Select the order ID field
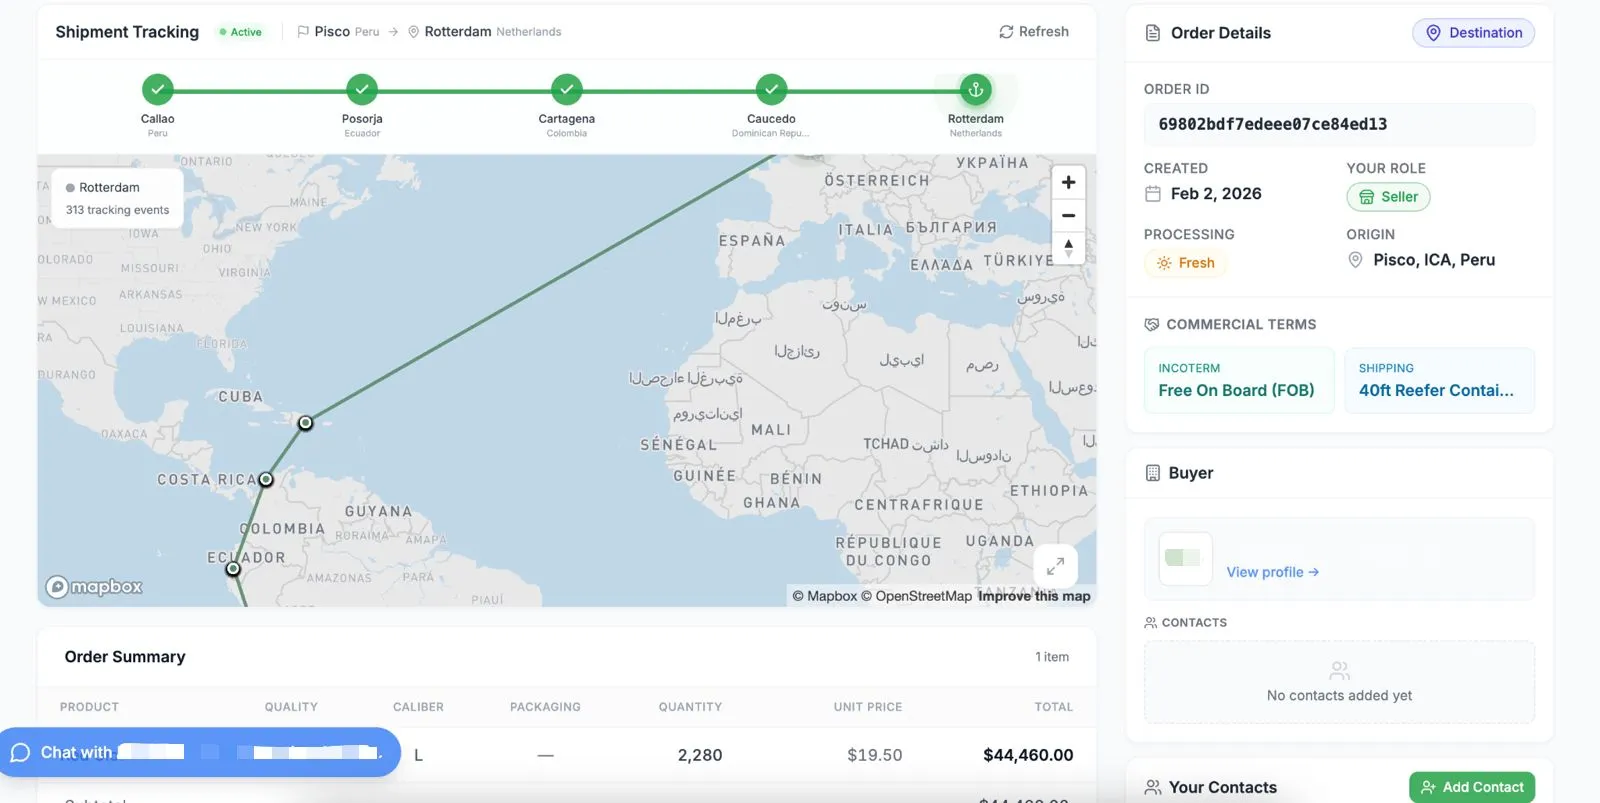This screenshot has height=803, width=1600. [x=1339, y=124]
